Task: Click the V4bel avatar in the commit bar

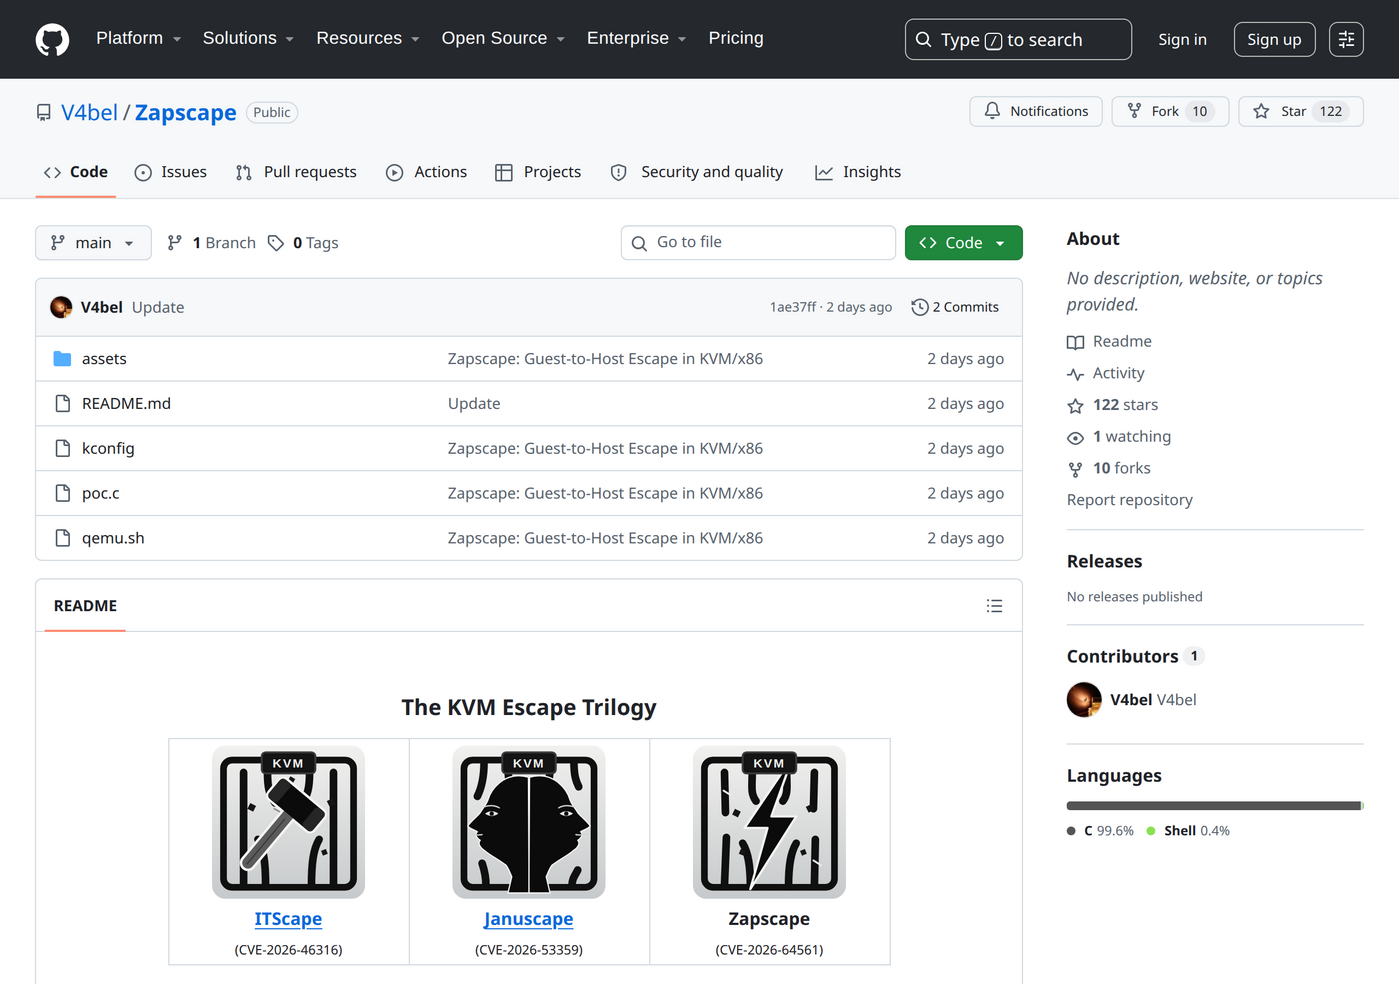Action: (61, 307)
